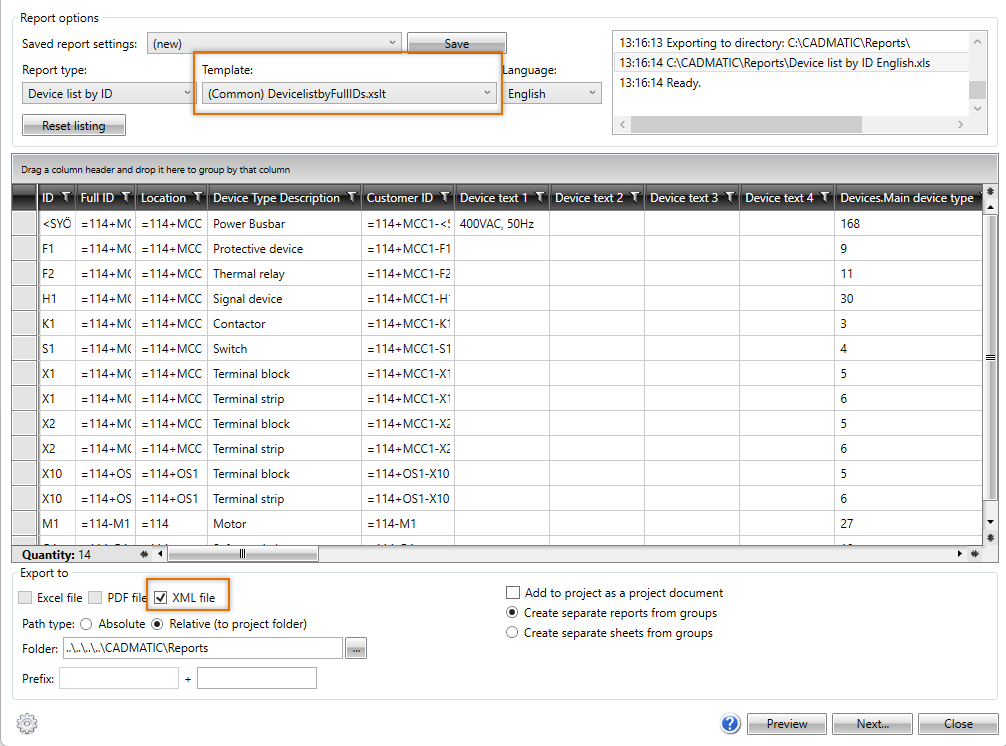Viewport: 1006px width, 746px height.
Task: Click the Reset listing button
Action: tap(75, 126)
